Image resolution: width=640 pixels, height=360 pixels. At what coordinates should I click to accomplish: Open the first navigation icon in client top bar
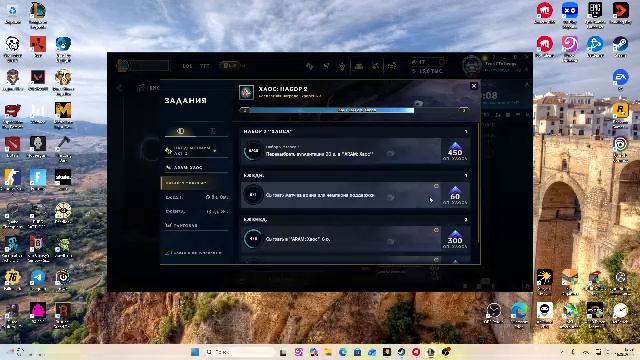point(309,66)
